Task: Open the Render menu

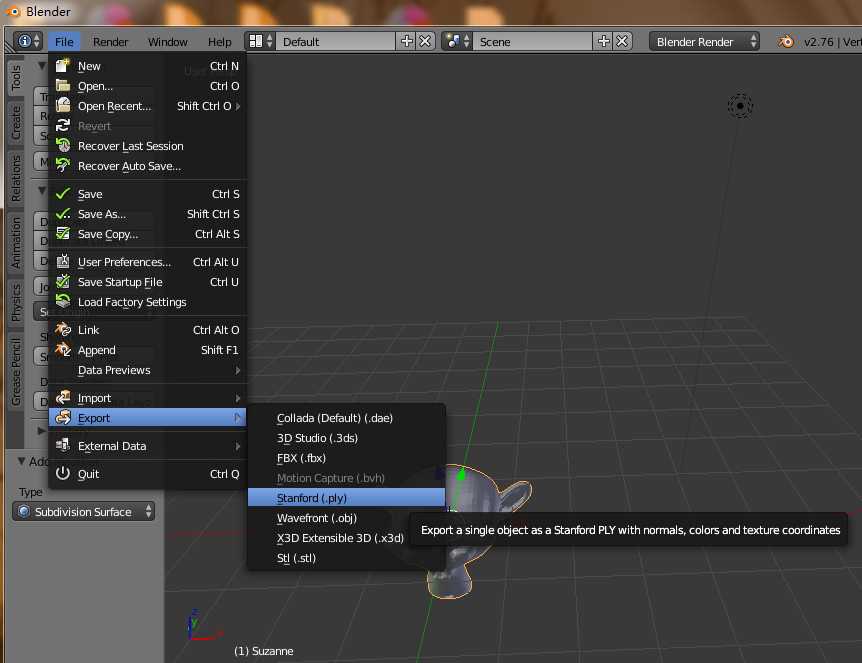Action: coord(110,42)
